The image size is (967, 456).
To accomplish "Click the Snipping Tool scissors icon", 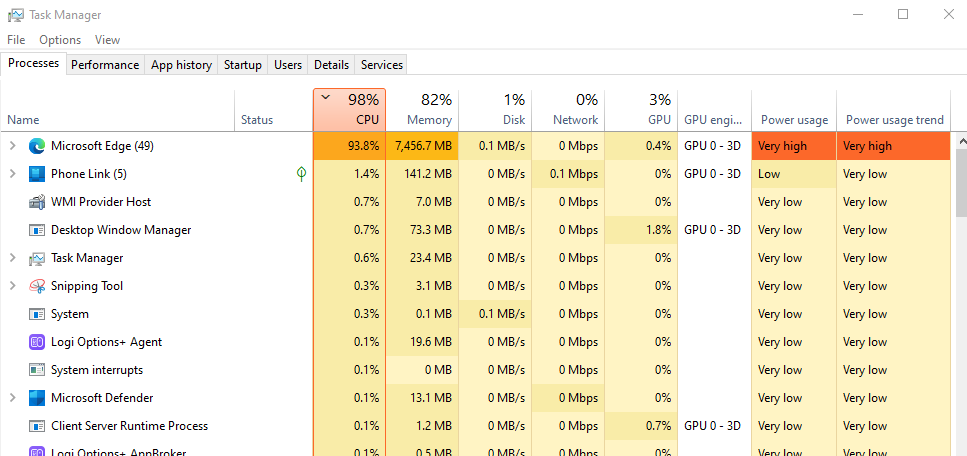I will coord(37,286).
